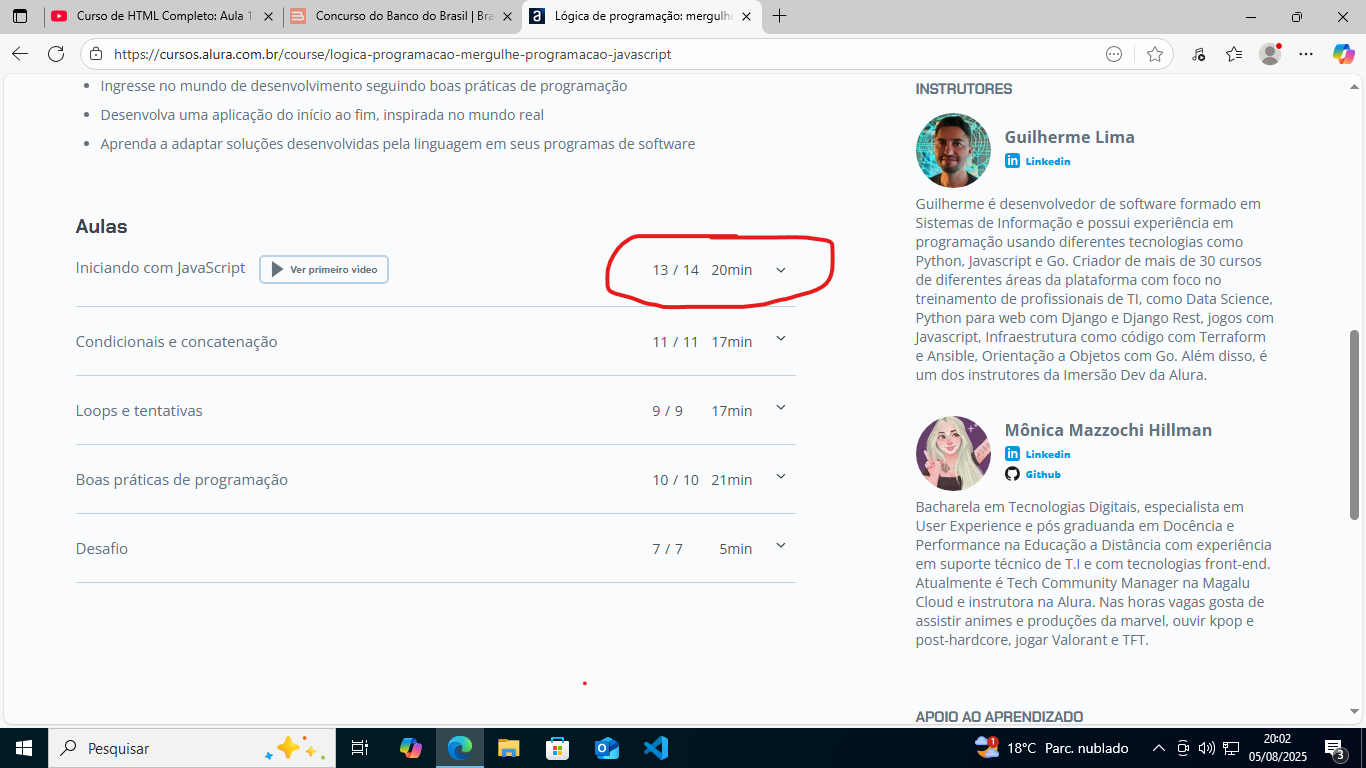The height and width of the screenshot is (768, 1366).
Task: Click the Desafio lesson title
Action: coord(102,549)
